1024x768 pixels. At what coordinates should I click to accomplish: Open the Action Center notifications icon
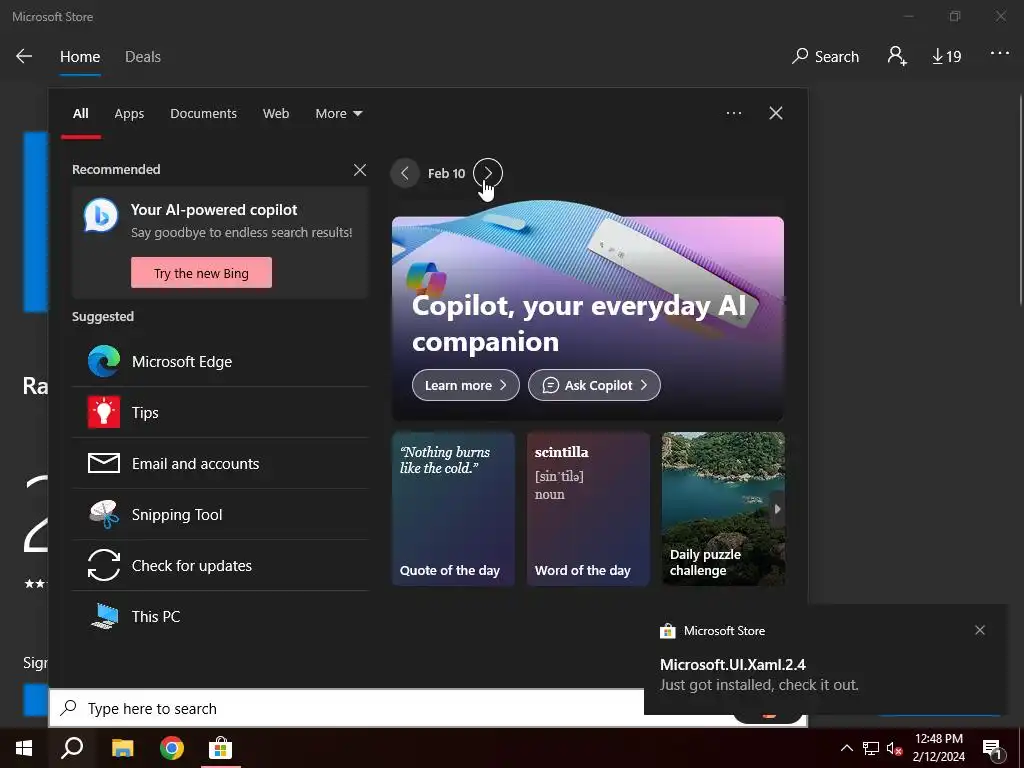[x=992, y=748]
